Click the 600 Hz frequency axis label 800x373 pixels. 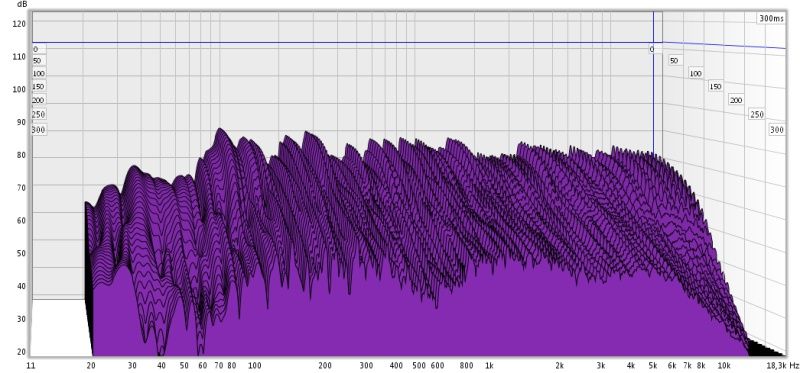437,365
